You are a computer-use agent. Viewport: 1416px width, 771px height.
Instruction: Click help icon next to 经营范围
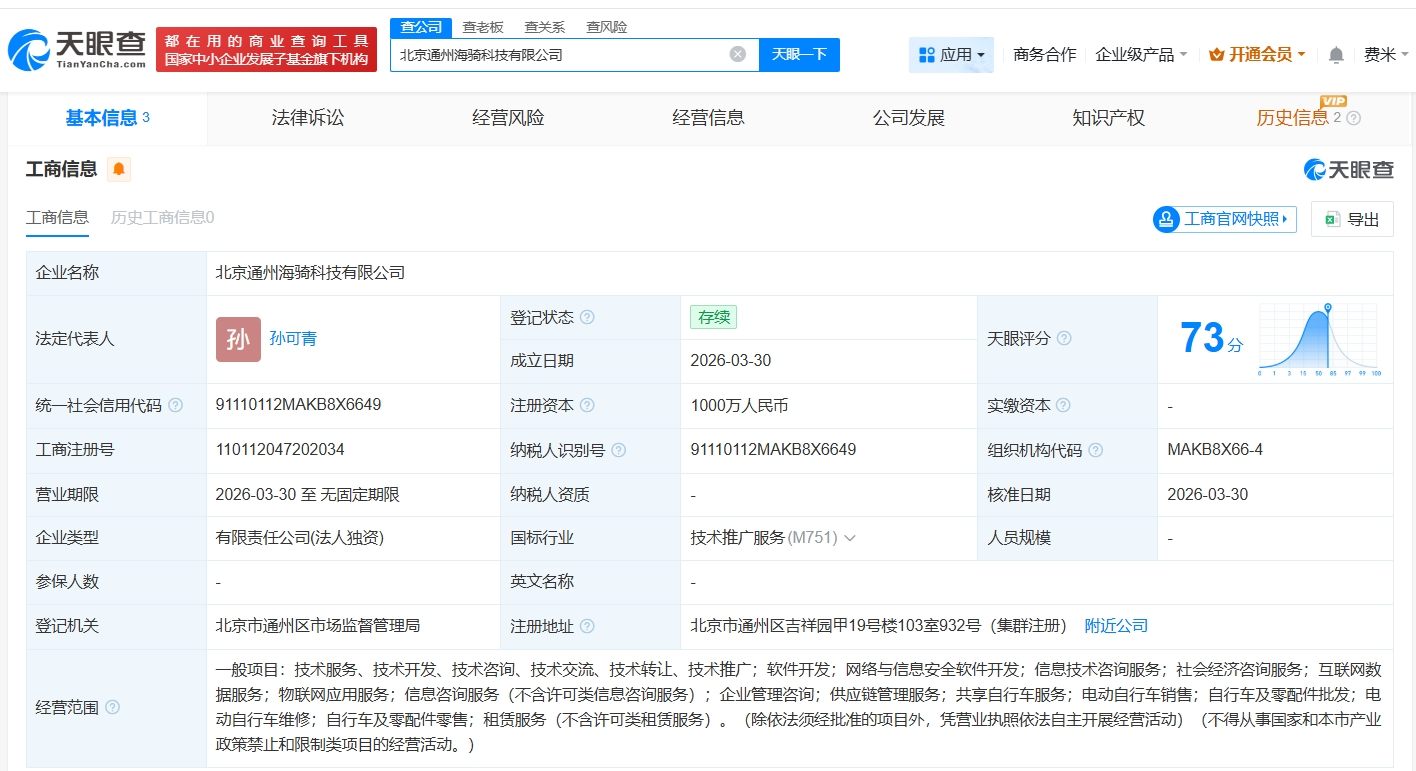[x=112, y=707]
